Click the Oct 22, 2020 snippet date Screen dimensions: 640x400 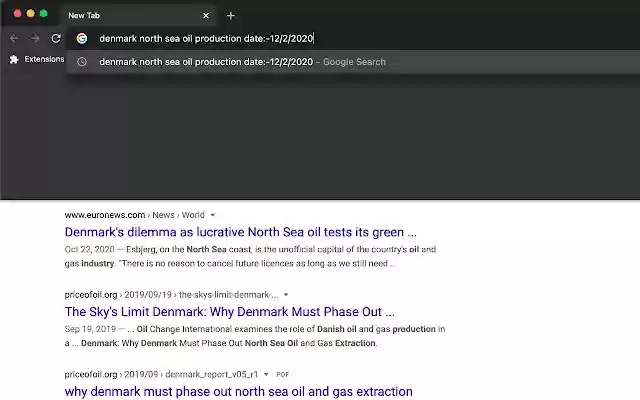tap(89, 249)
